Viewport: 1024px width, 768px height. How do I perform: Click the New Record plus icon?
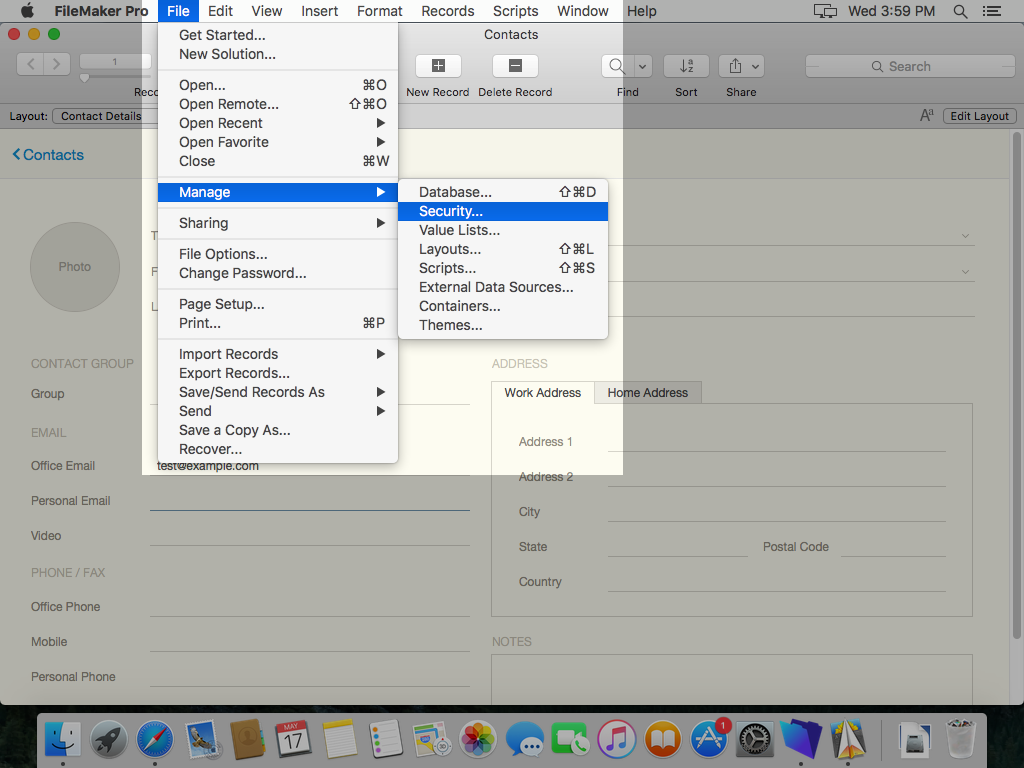point(438,66)
